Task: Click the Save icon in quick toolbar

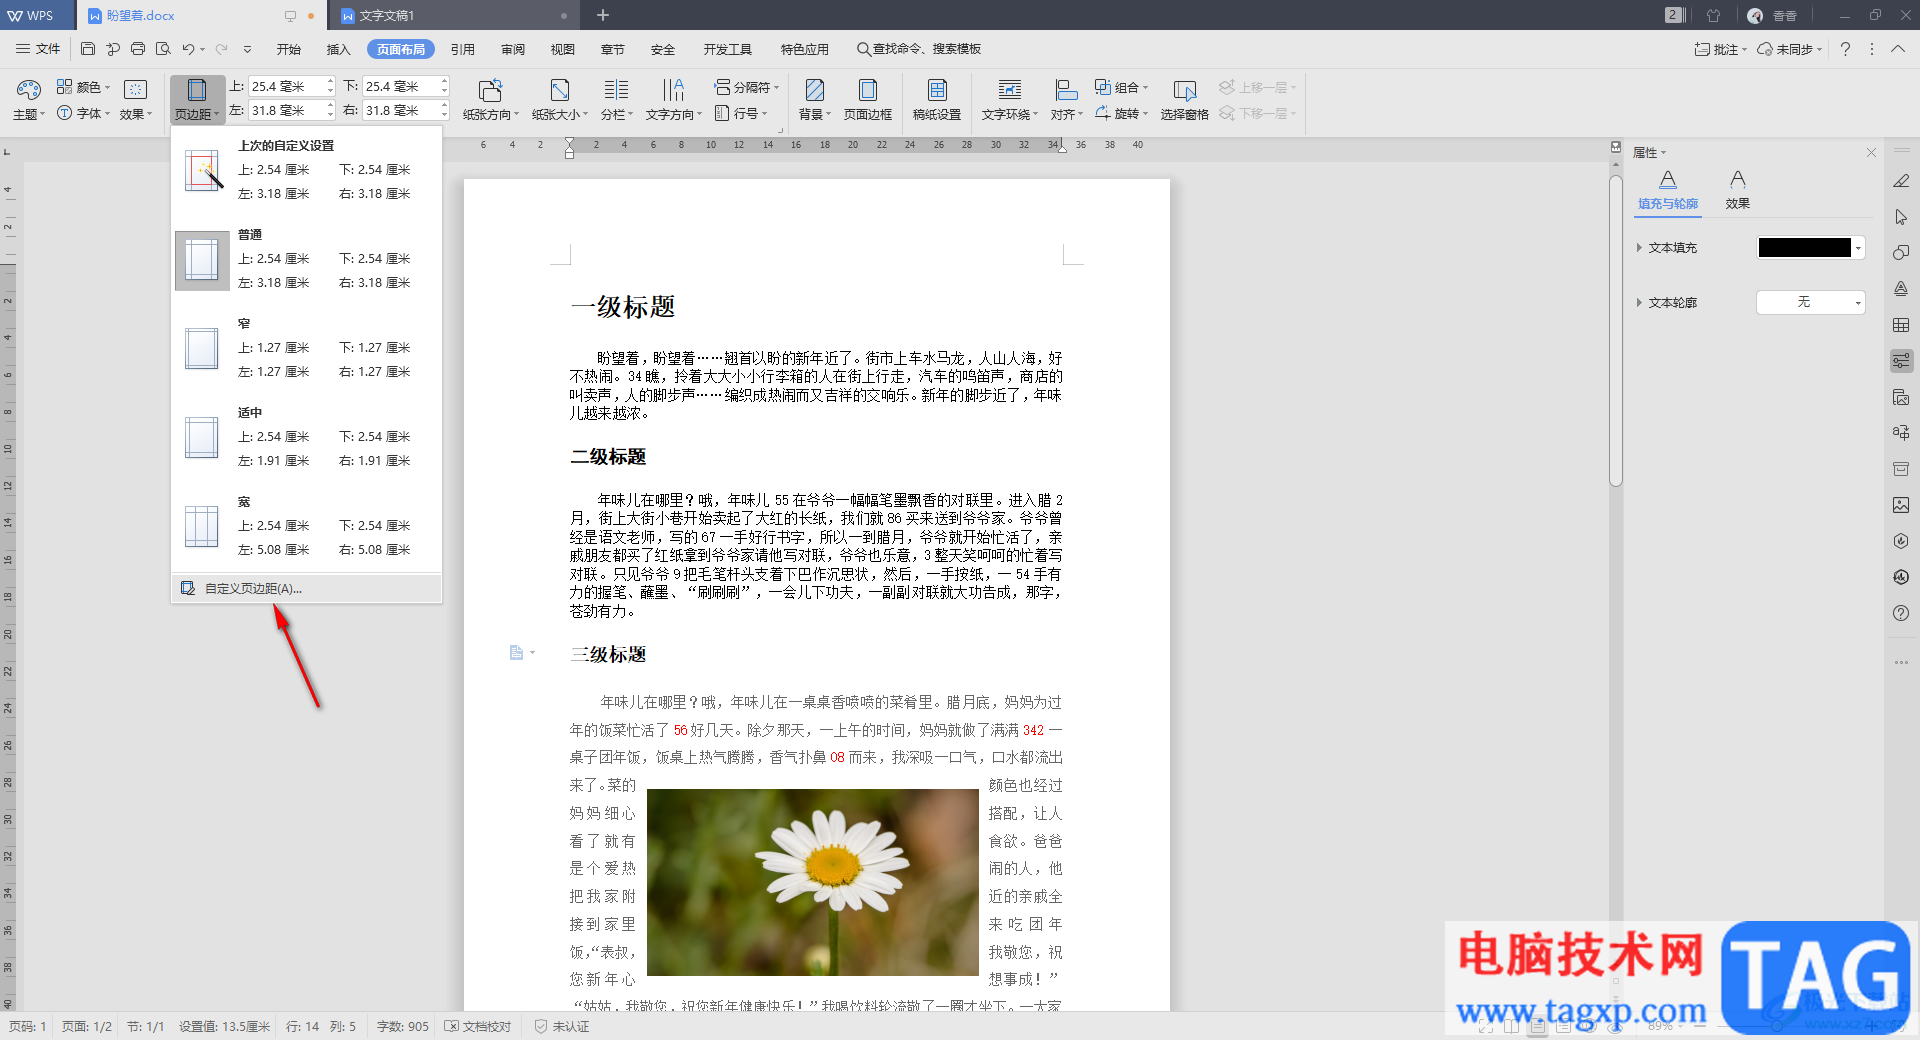Action: 88,49
